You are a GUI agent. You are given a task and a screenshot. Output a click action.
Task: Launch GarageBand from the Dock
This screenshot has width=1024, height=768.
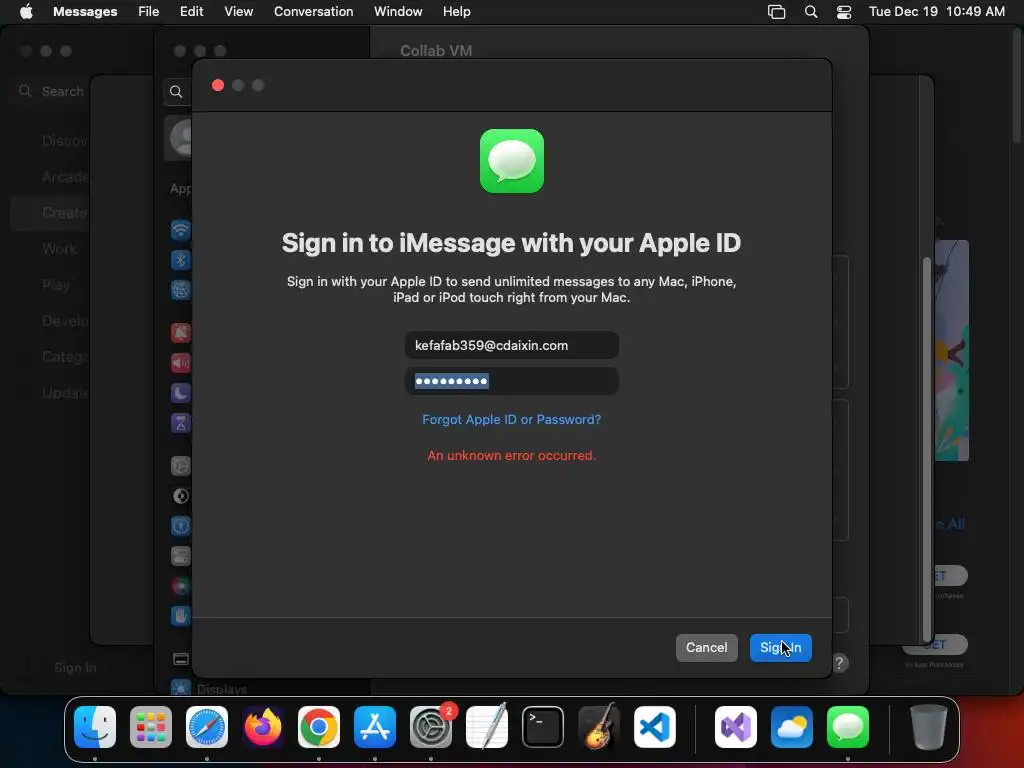pos(598,726)
